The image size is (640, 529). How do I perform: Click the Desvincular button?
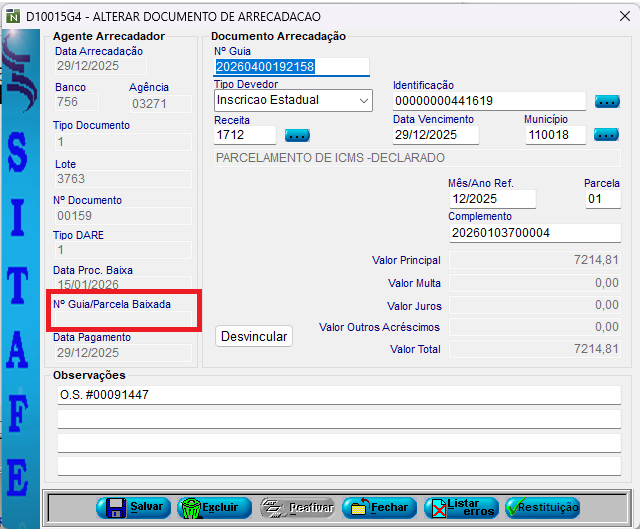click(254, 336)
